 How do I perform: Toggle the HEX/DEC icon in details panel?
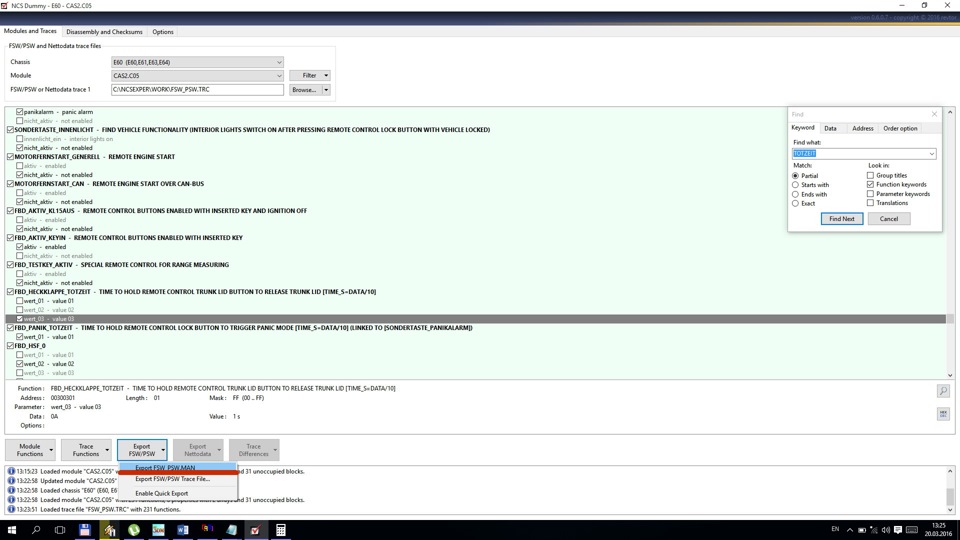943,414
